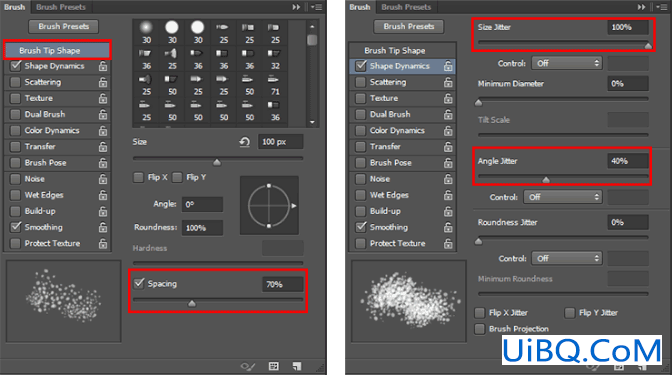The height and width of the screenshot is (375, 672).
Task: Lock Texture settings in left Brush panel
Action: [x=103, y=98]
